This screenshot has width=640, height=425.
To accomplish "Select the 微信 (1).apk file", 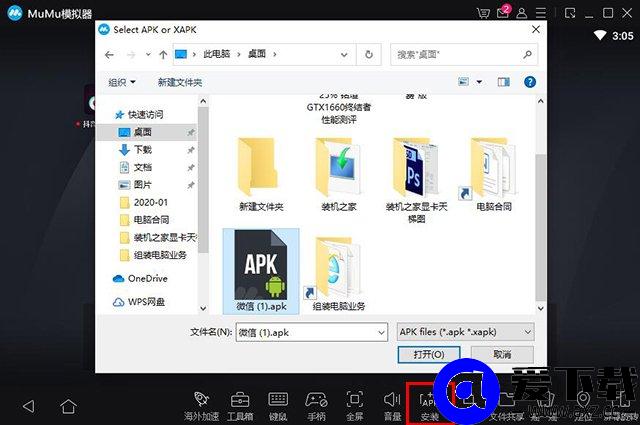I will 261,271.
